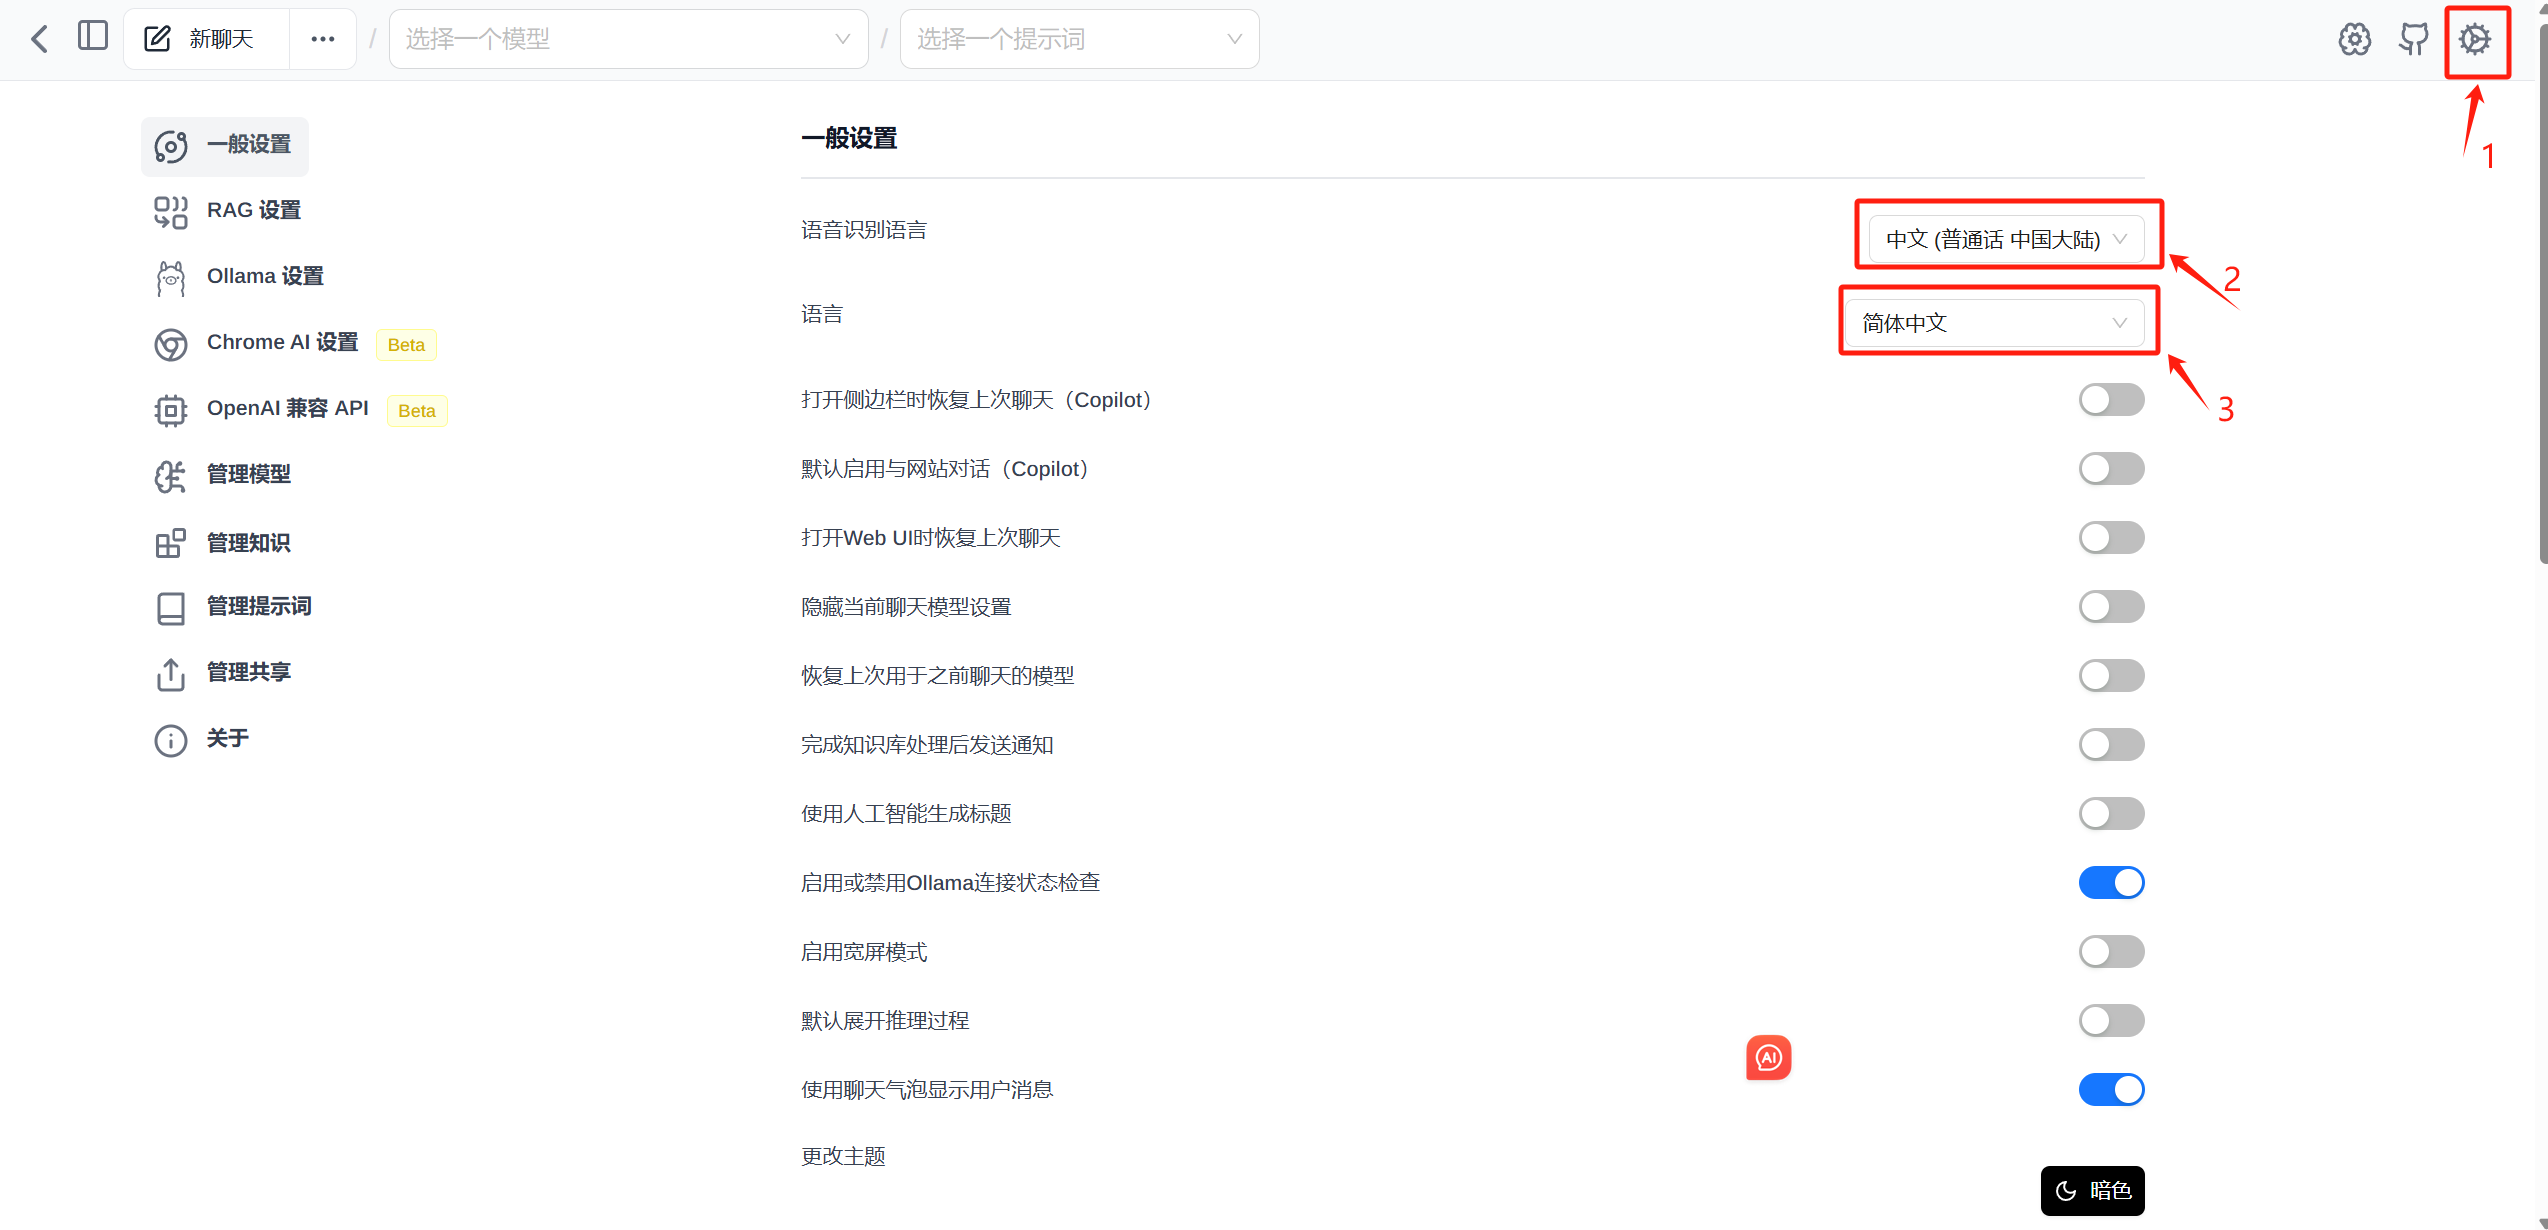Click the back arrow icon
This screenshot has height=1230, width=2548.
(x=40, y=39)
